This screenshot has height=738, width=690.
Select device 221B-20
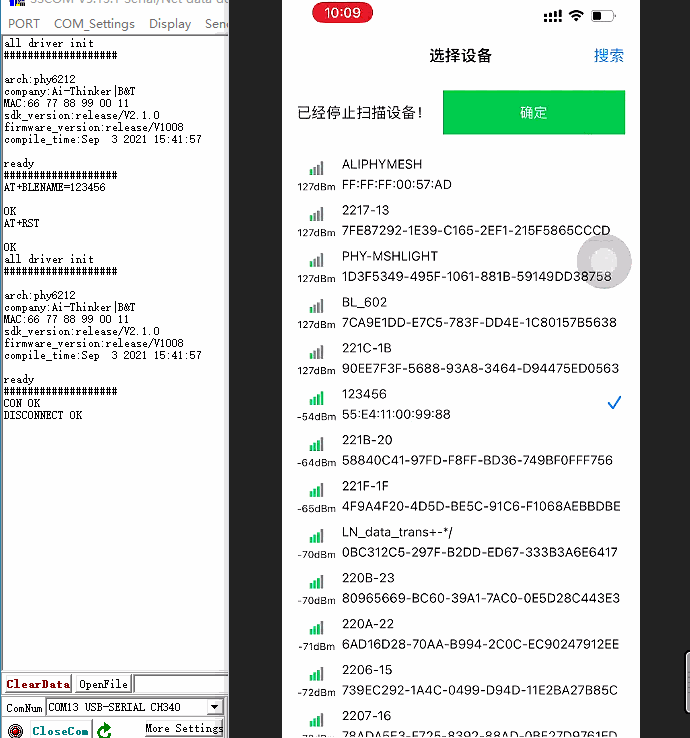[x=461, y=450]
